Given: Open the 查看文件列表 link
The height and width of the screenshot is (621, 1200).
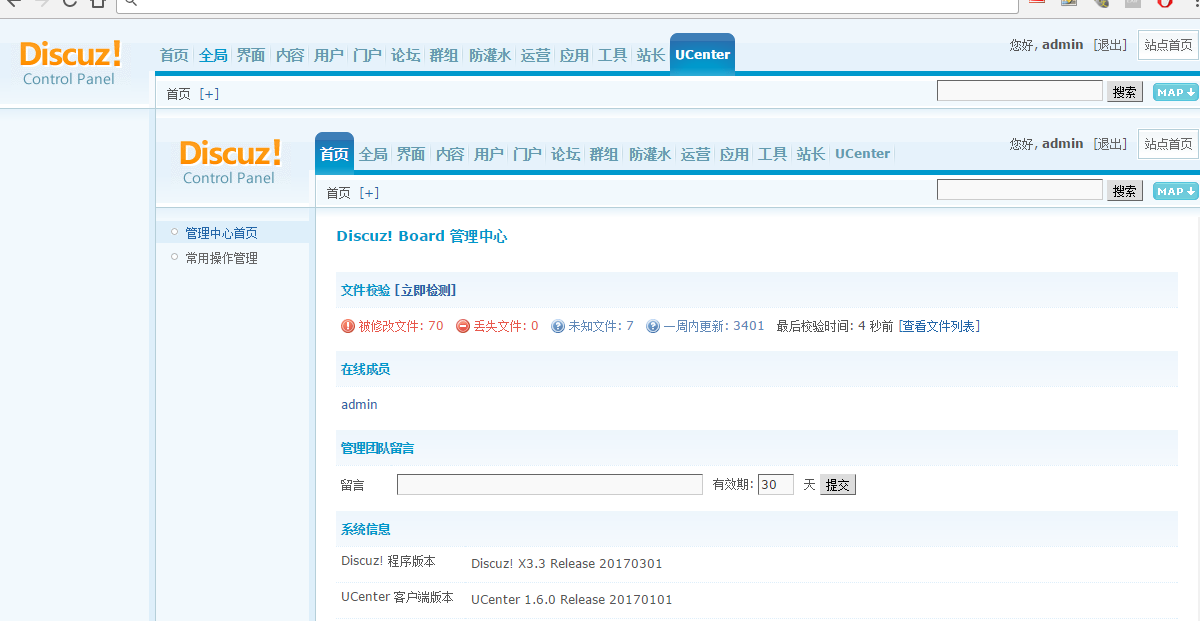Looking at the screenshot, I should click(939, 326).
